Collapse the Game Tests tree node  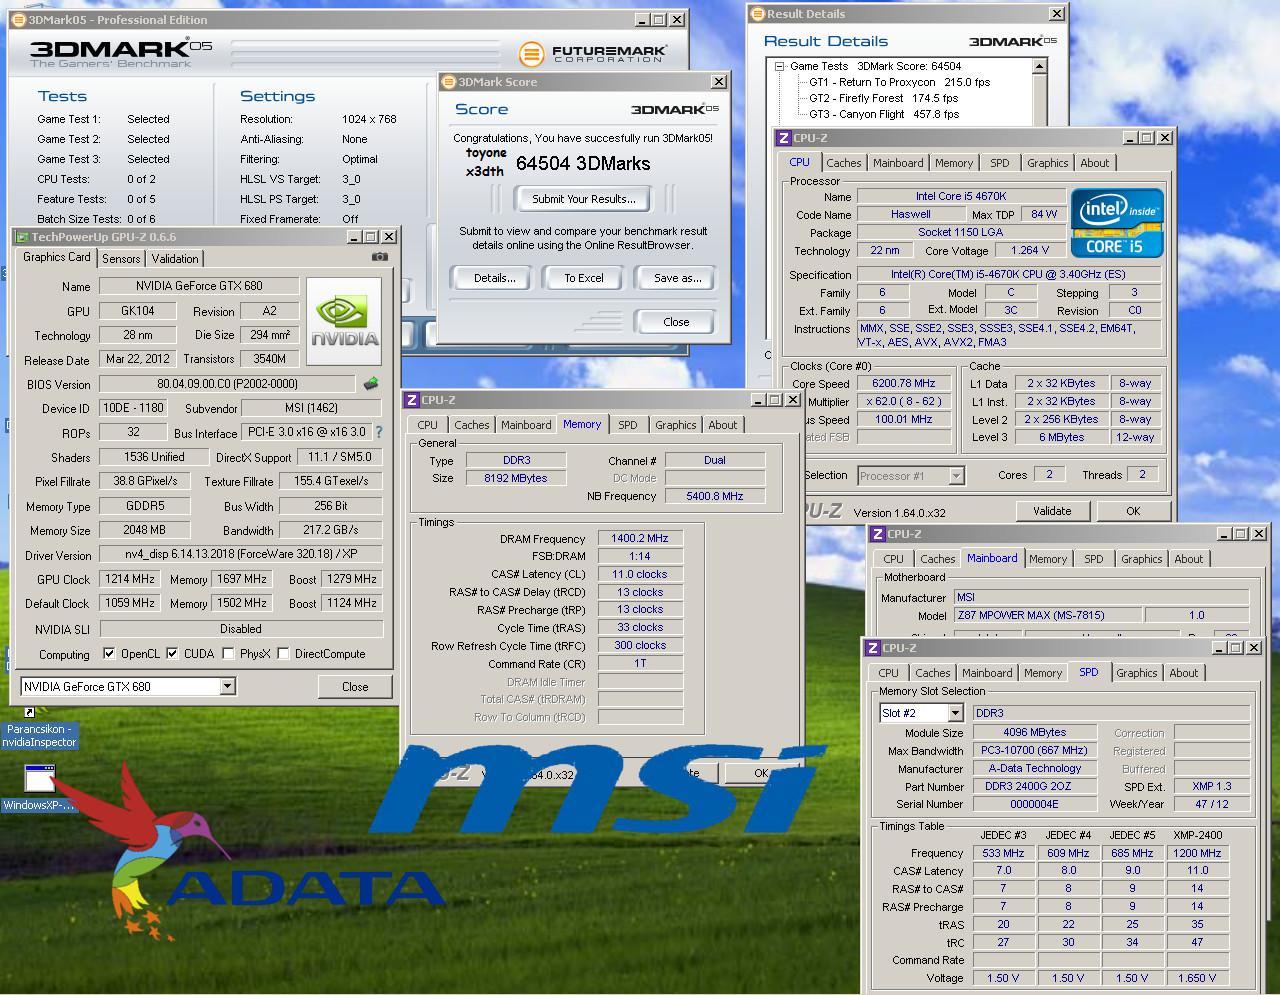point(780,66)
